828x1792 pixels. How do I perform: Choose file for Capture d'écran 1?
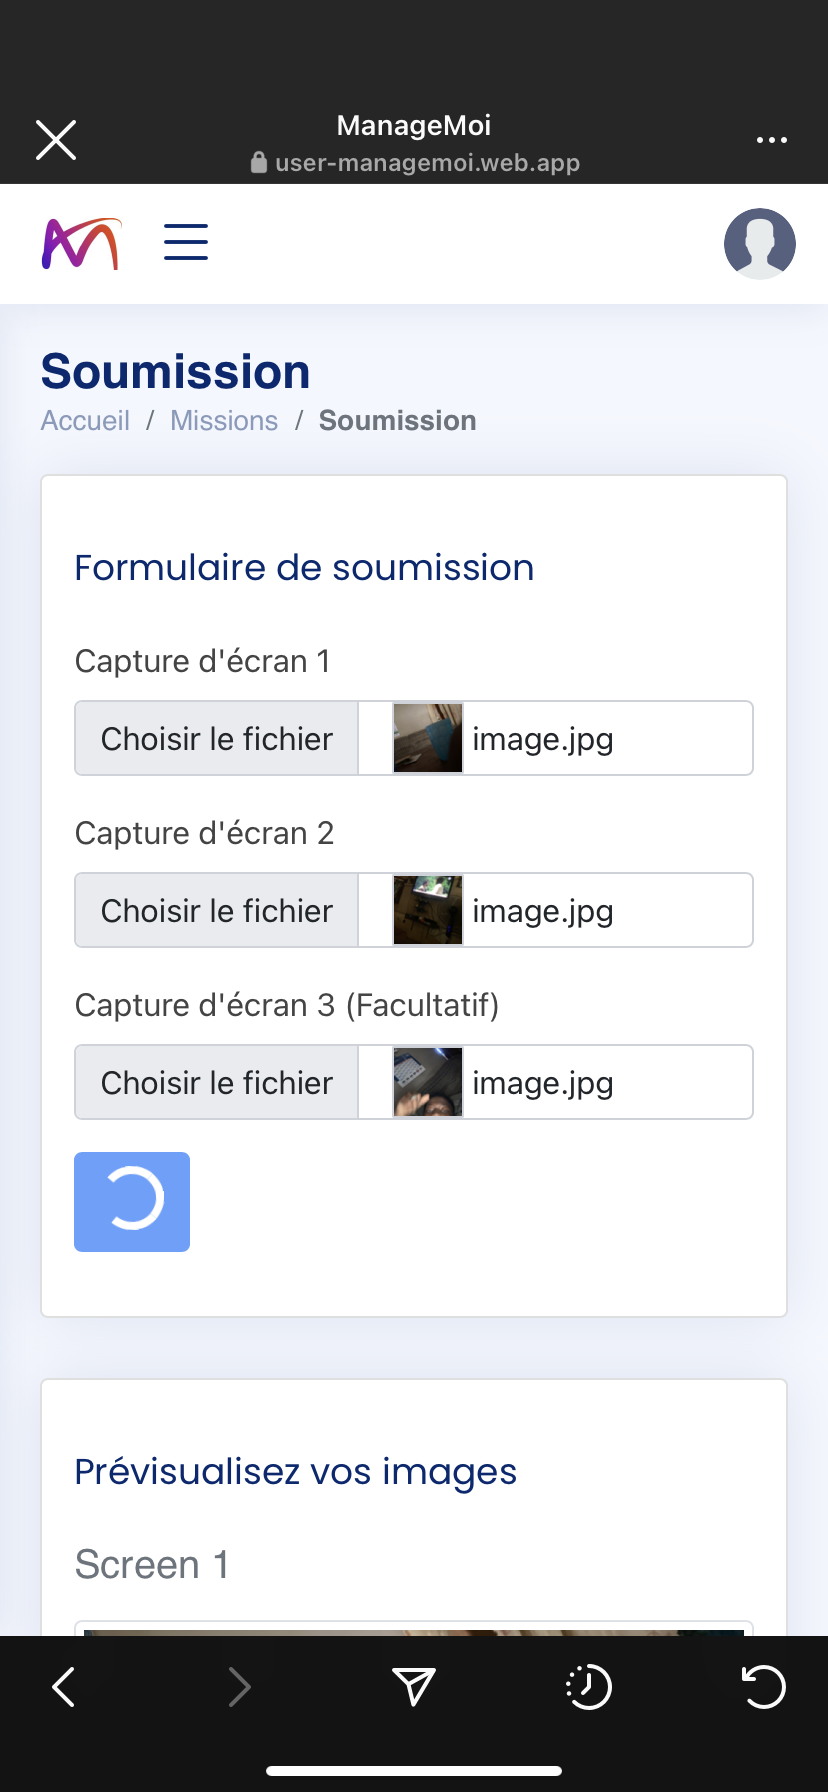tap(217, 739)
